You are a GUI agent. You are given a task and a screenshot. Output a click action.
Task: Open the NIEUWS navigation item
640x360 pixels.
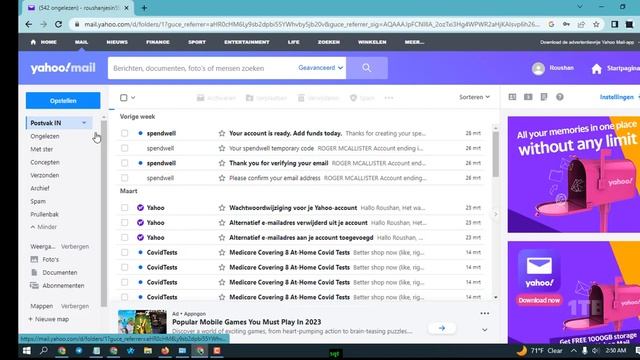(117, 42)
